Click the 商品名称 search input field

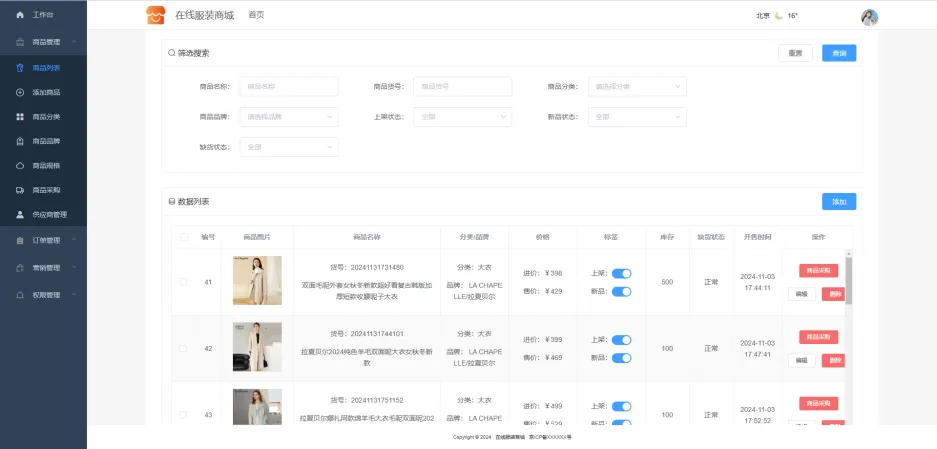(x=288, y=87)
